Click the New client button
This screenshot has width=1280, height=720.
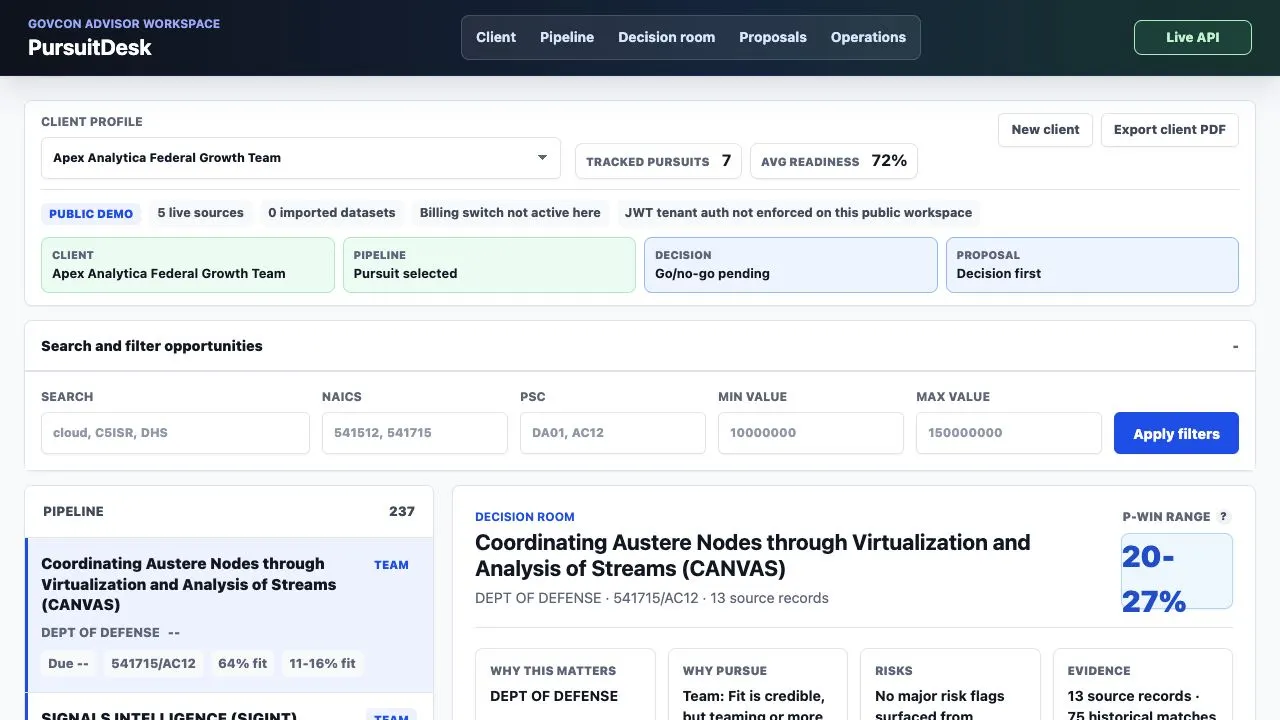point(1045,130)
